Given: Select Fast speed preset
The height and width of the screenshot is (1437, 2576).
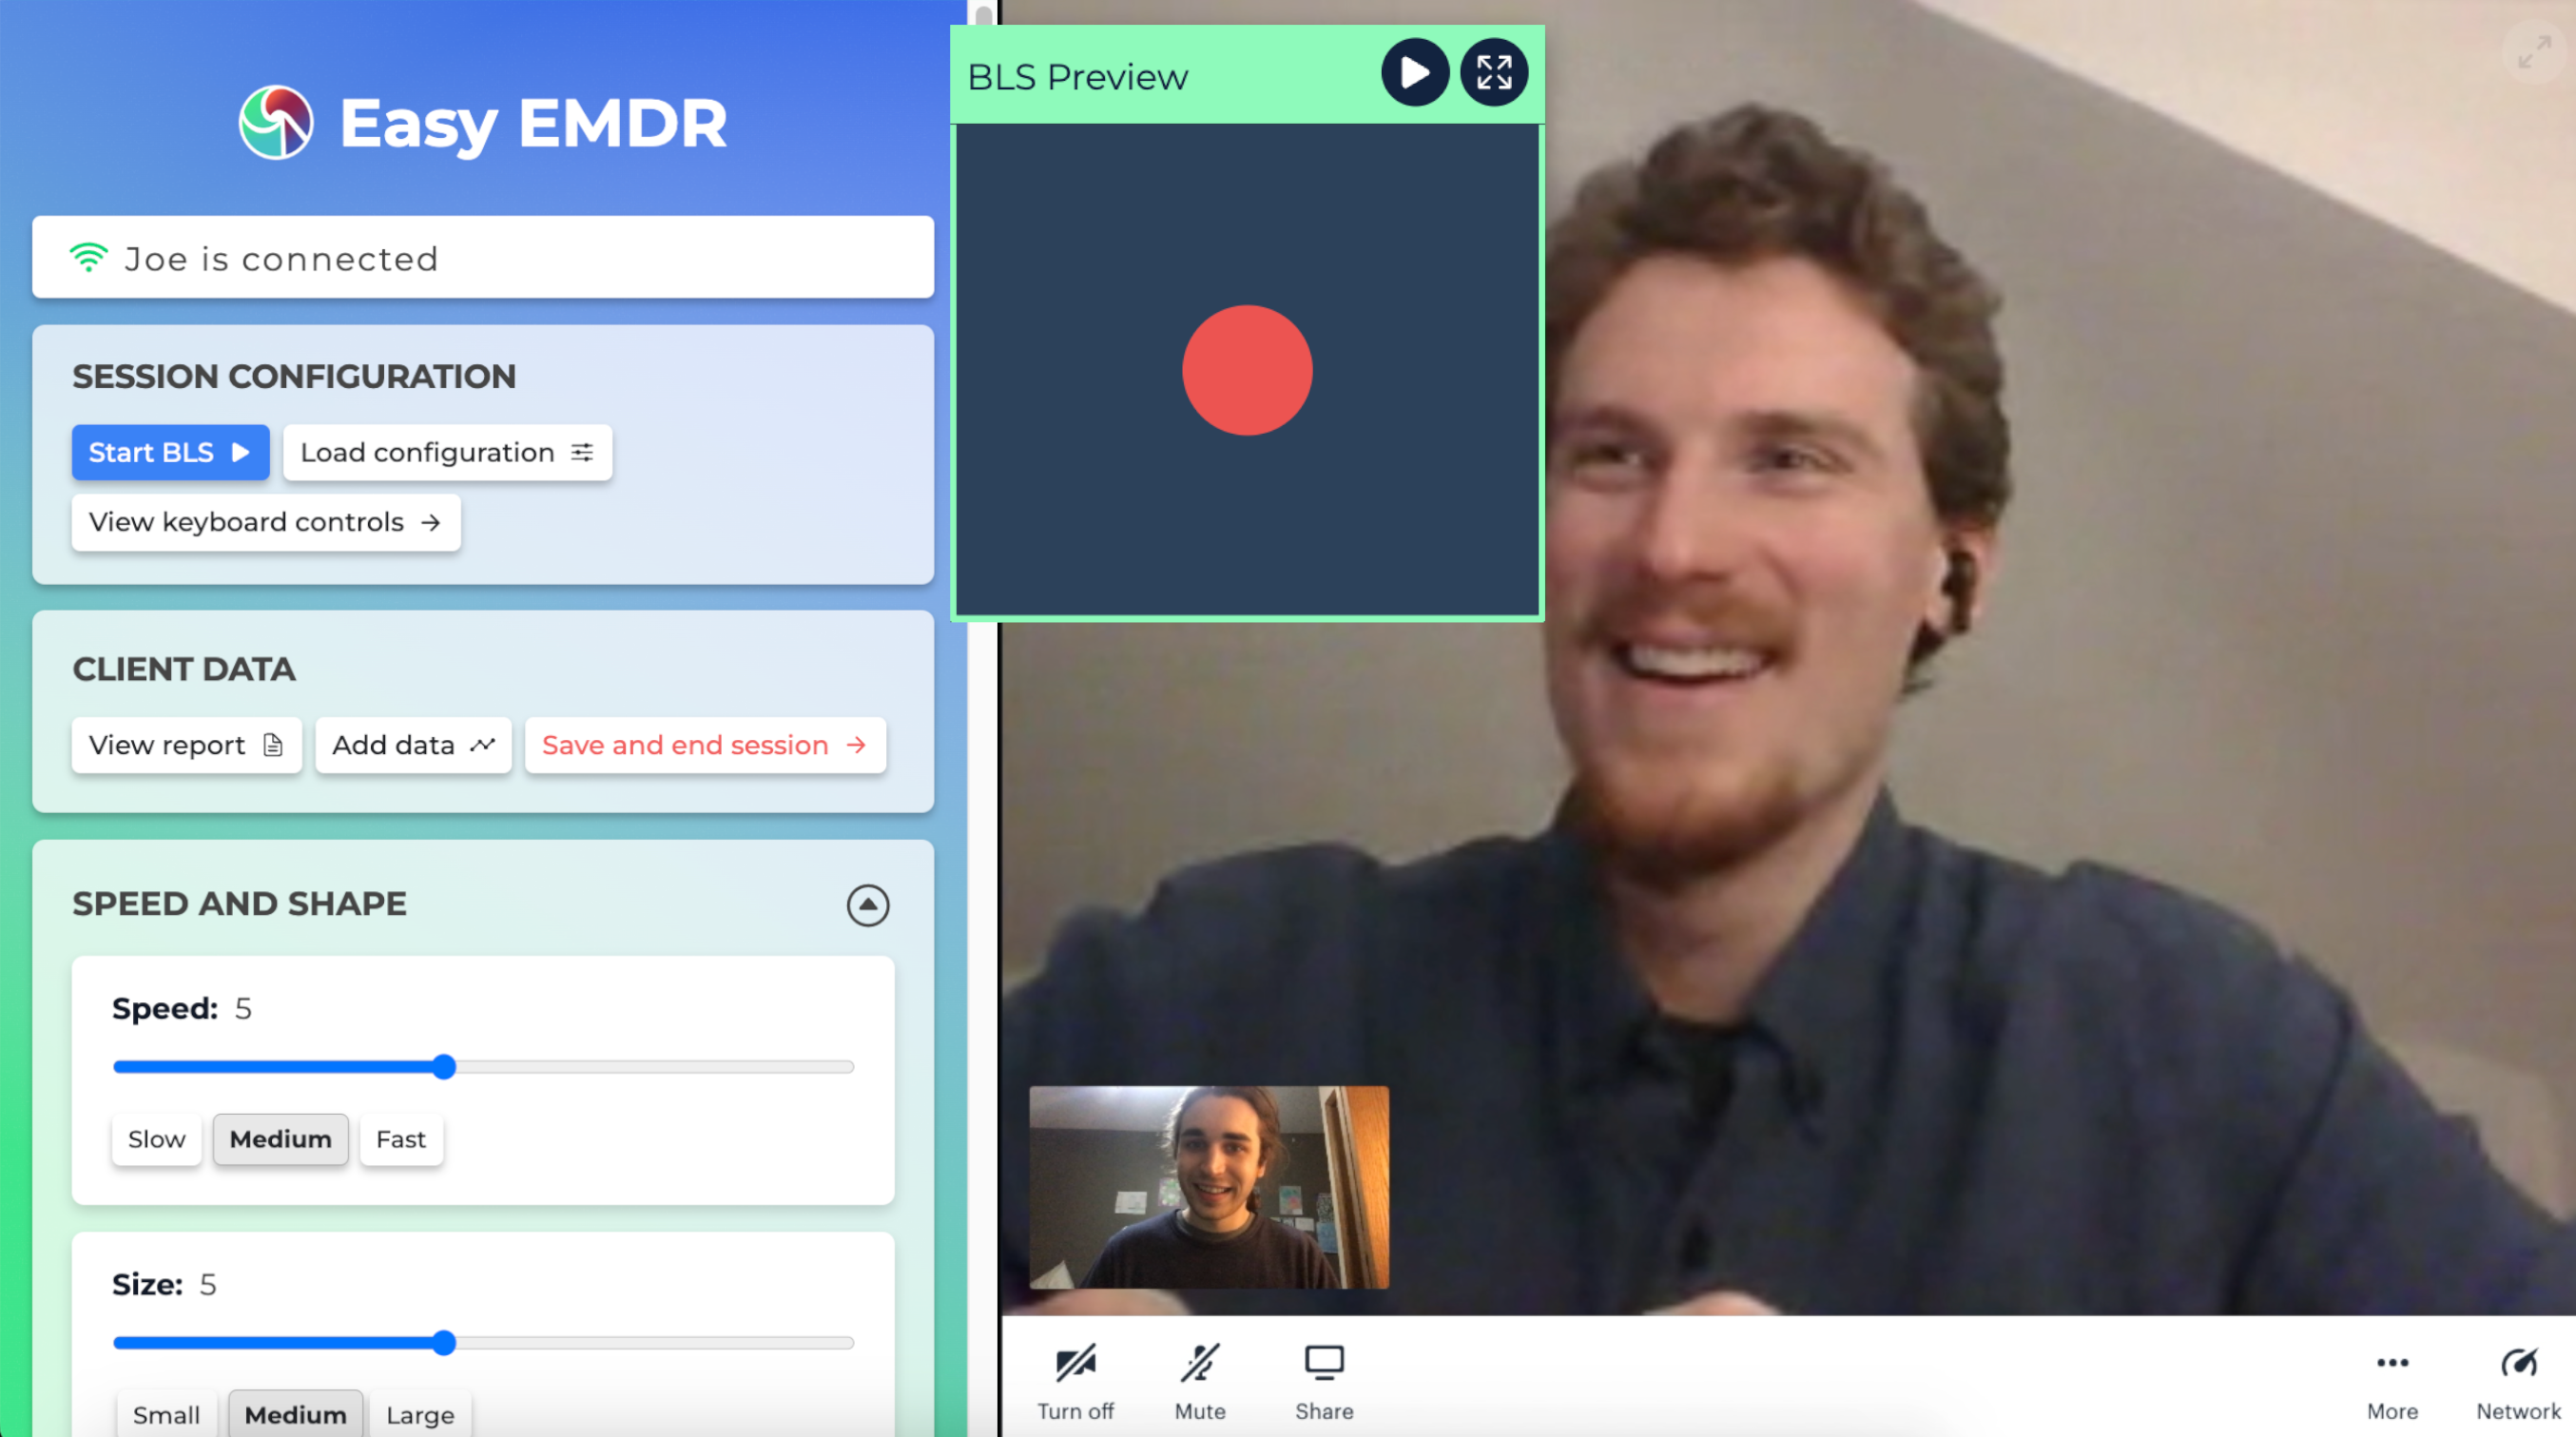Looking at the screenshot, I should pos(398,1138).
